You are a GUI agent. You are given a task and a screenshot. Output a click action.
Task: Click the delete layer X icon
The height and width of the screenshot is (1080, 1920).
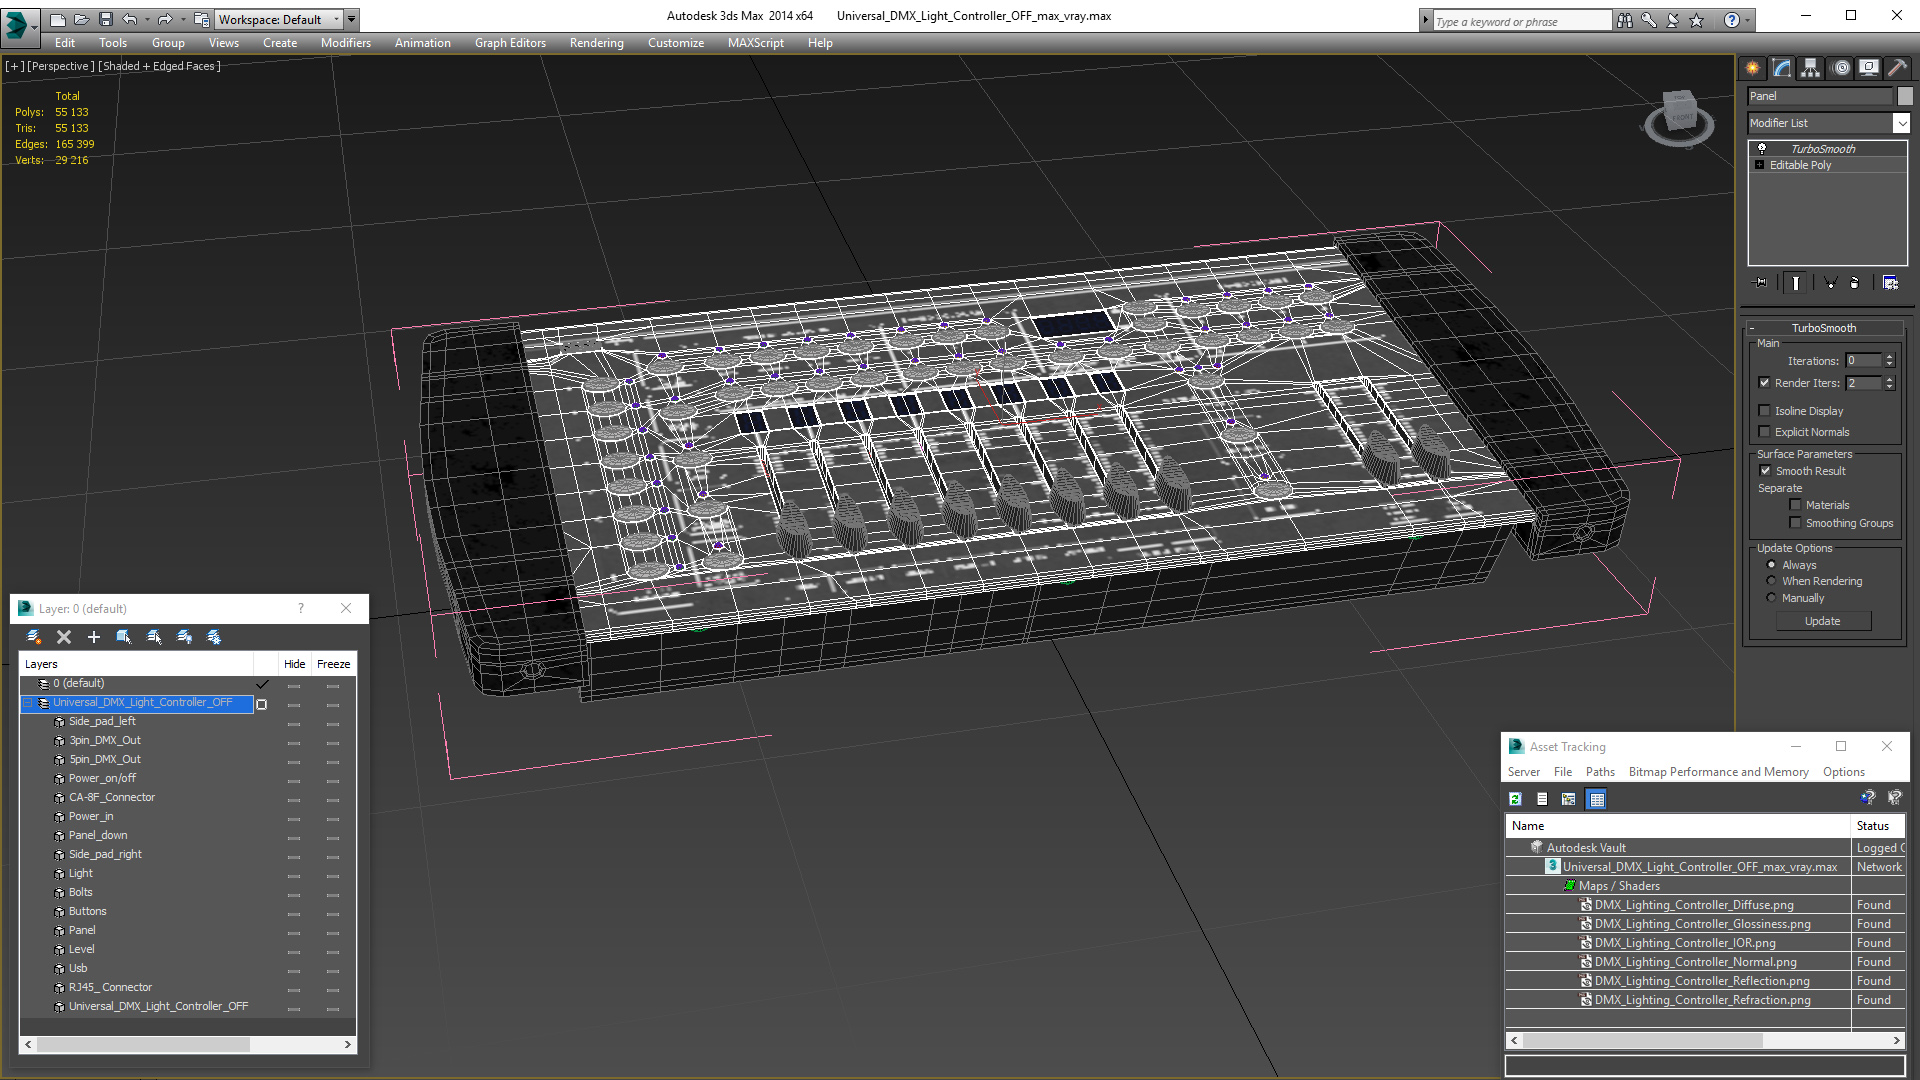click(64, 637)
